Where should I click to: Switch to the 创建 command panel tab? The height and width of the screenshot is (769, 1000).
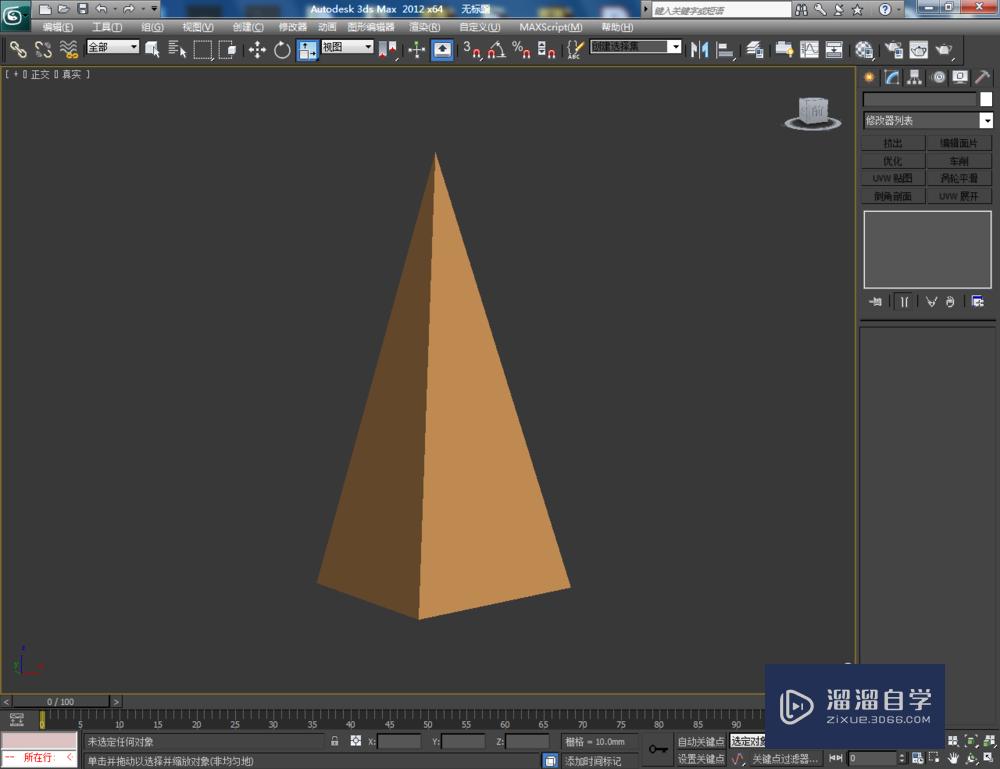tap(869, 77)
